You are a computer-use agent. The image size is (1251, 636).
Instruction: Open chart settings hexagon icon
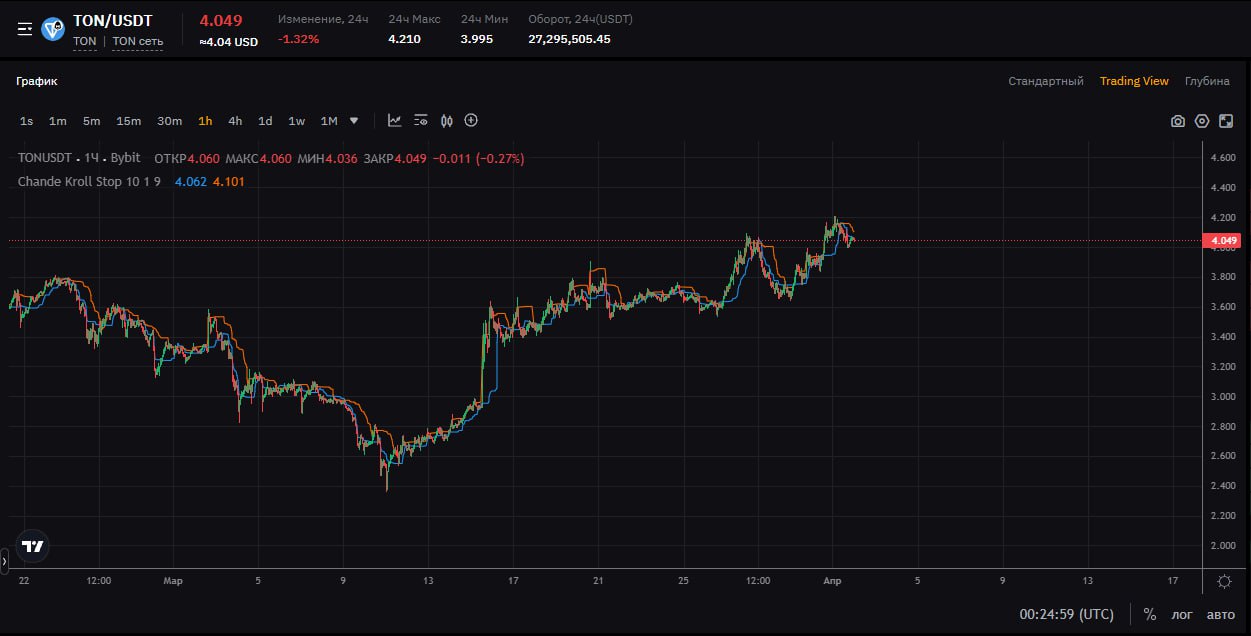pyautogui.click(x=1202, y=121)
